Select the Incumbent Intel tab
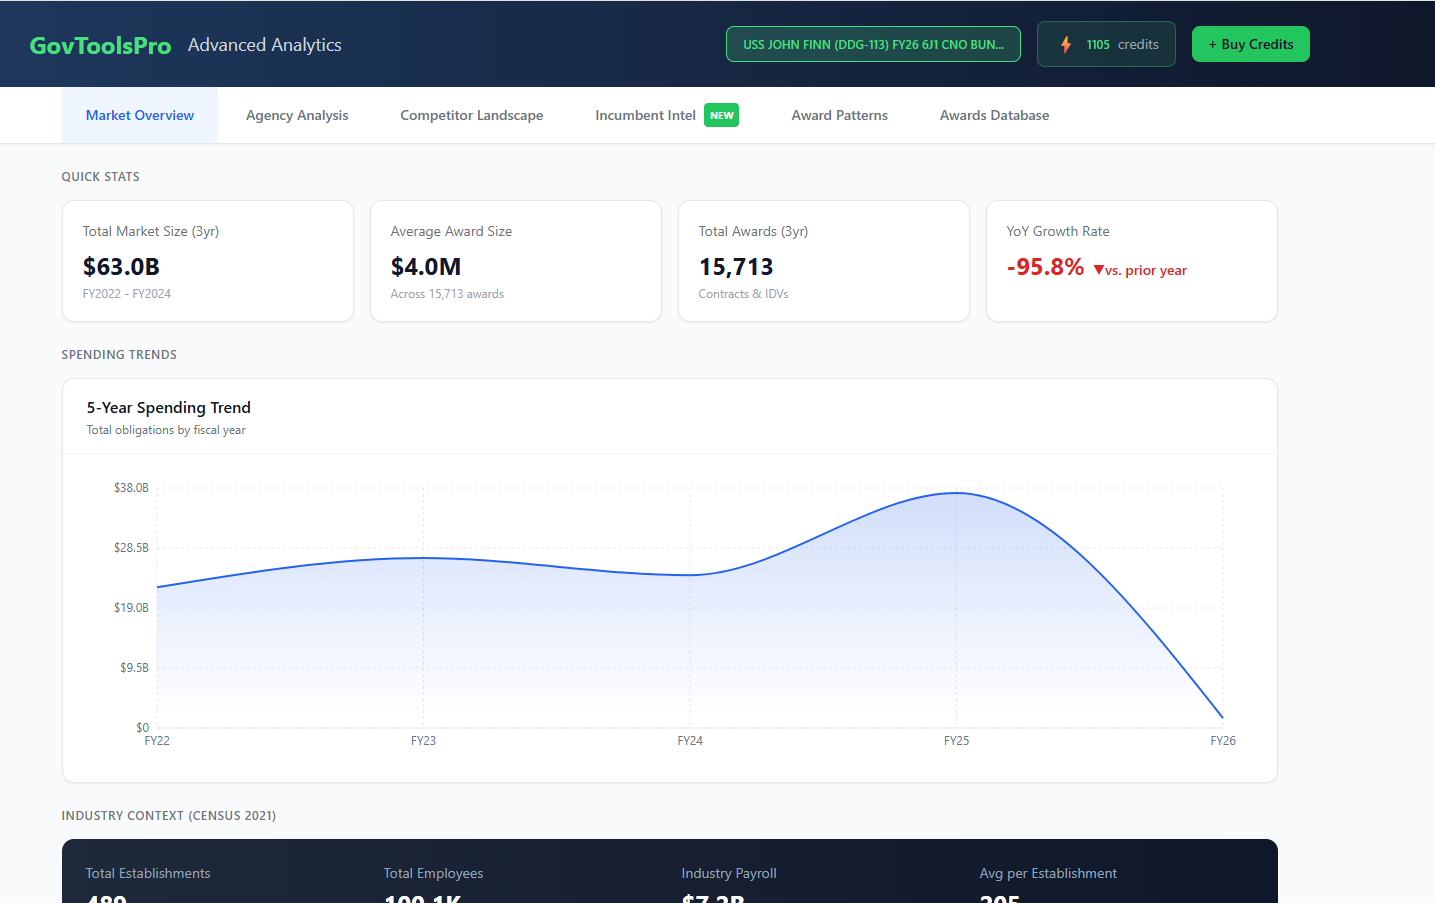 point(644,115)
